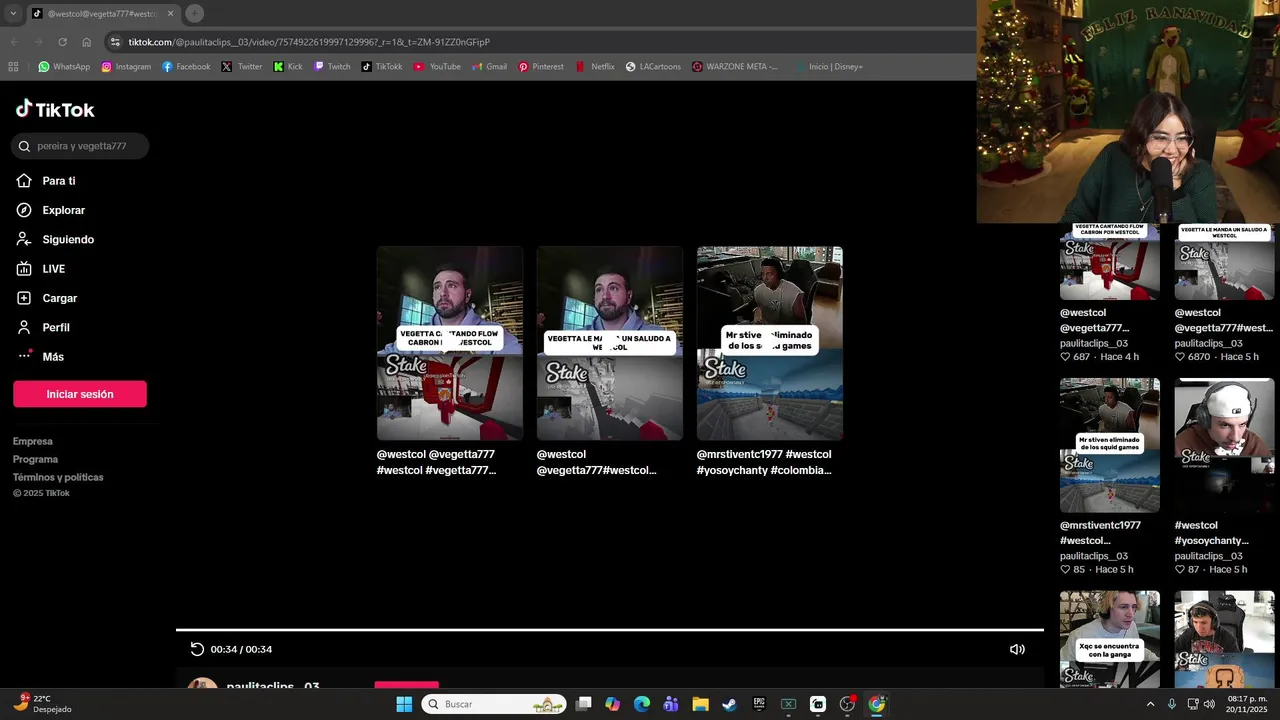Screen dimensions: 1280x720
Task: Open Programa footer link
Action: click(x=35, y=459)
